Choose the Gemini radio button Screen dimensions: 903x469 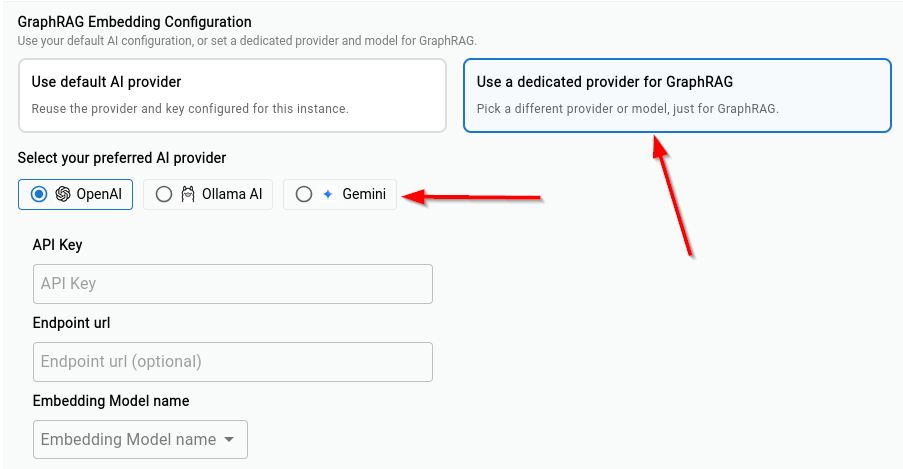point(303,194)
